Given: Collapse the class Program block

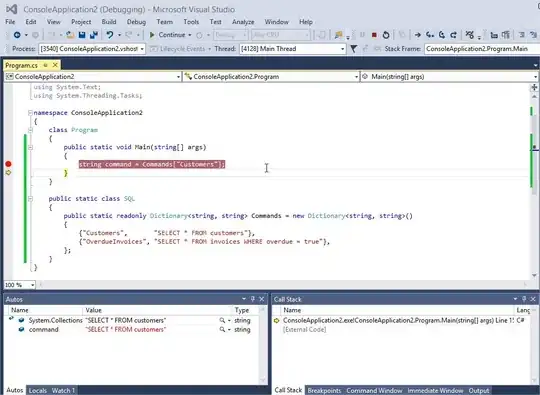Looking at the screenshot, I should click(30, 130).
